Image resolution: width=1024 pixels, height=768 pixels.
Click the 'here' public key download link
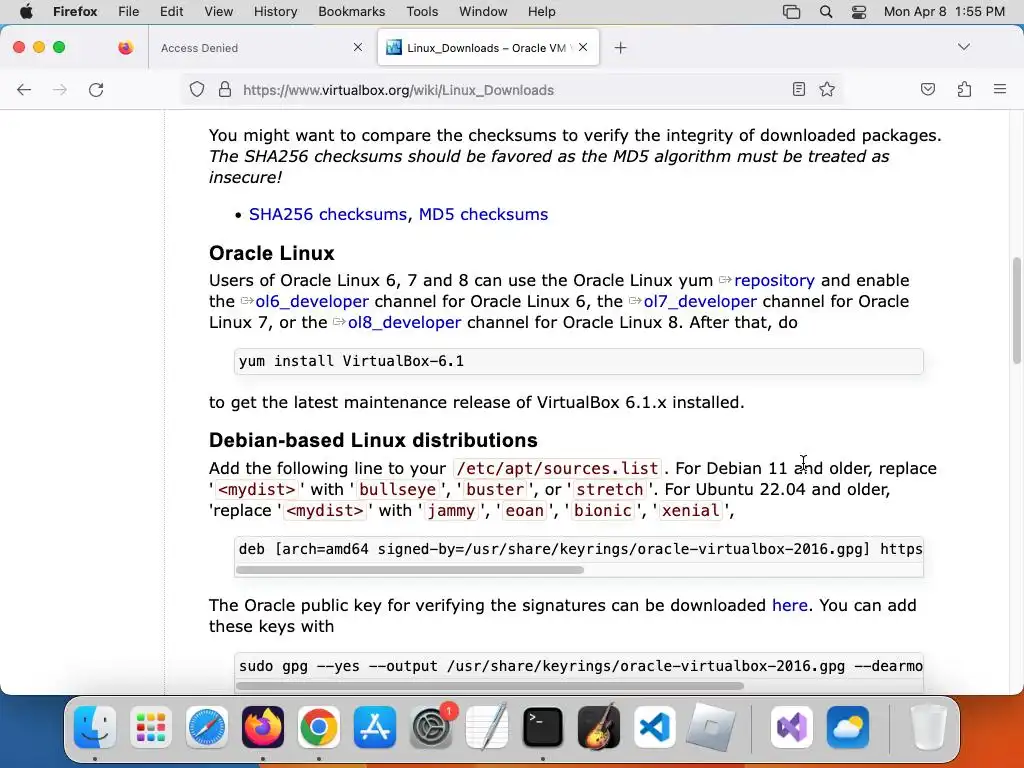(790, 605)
